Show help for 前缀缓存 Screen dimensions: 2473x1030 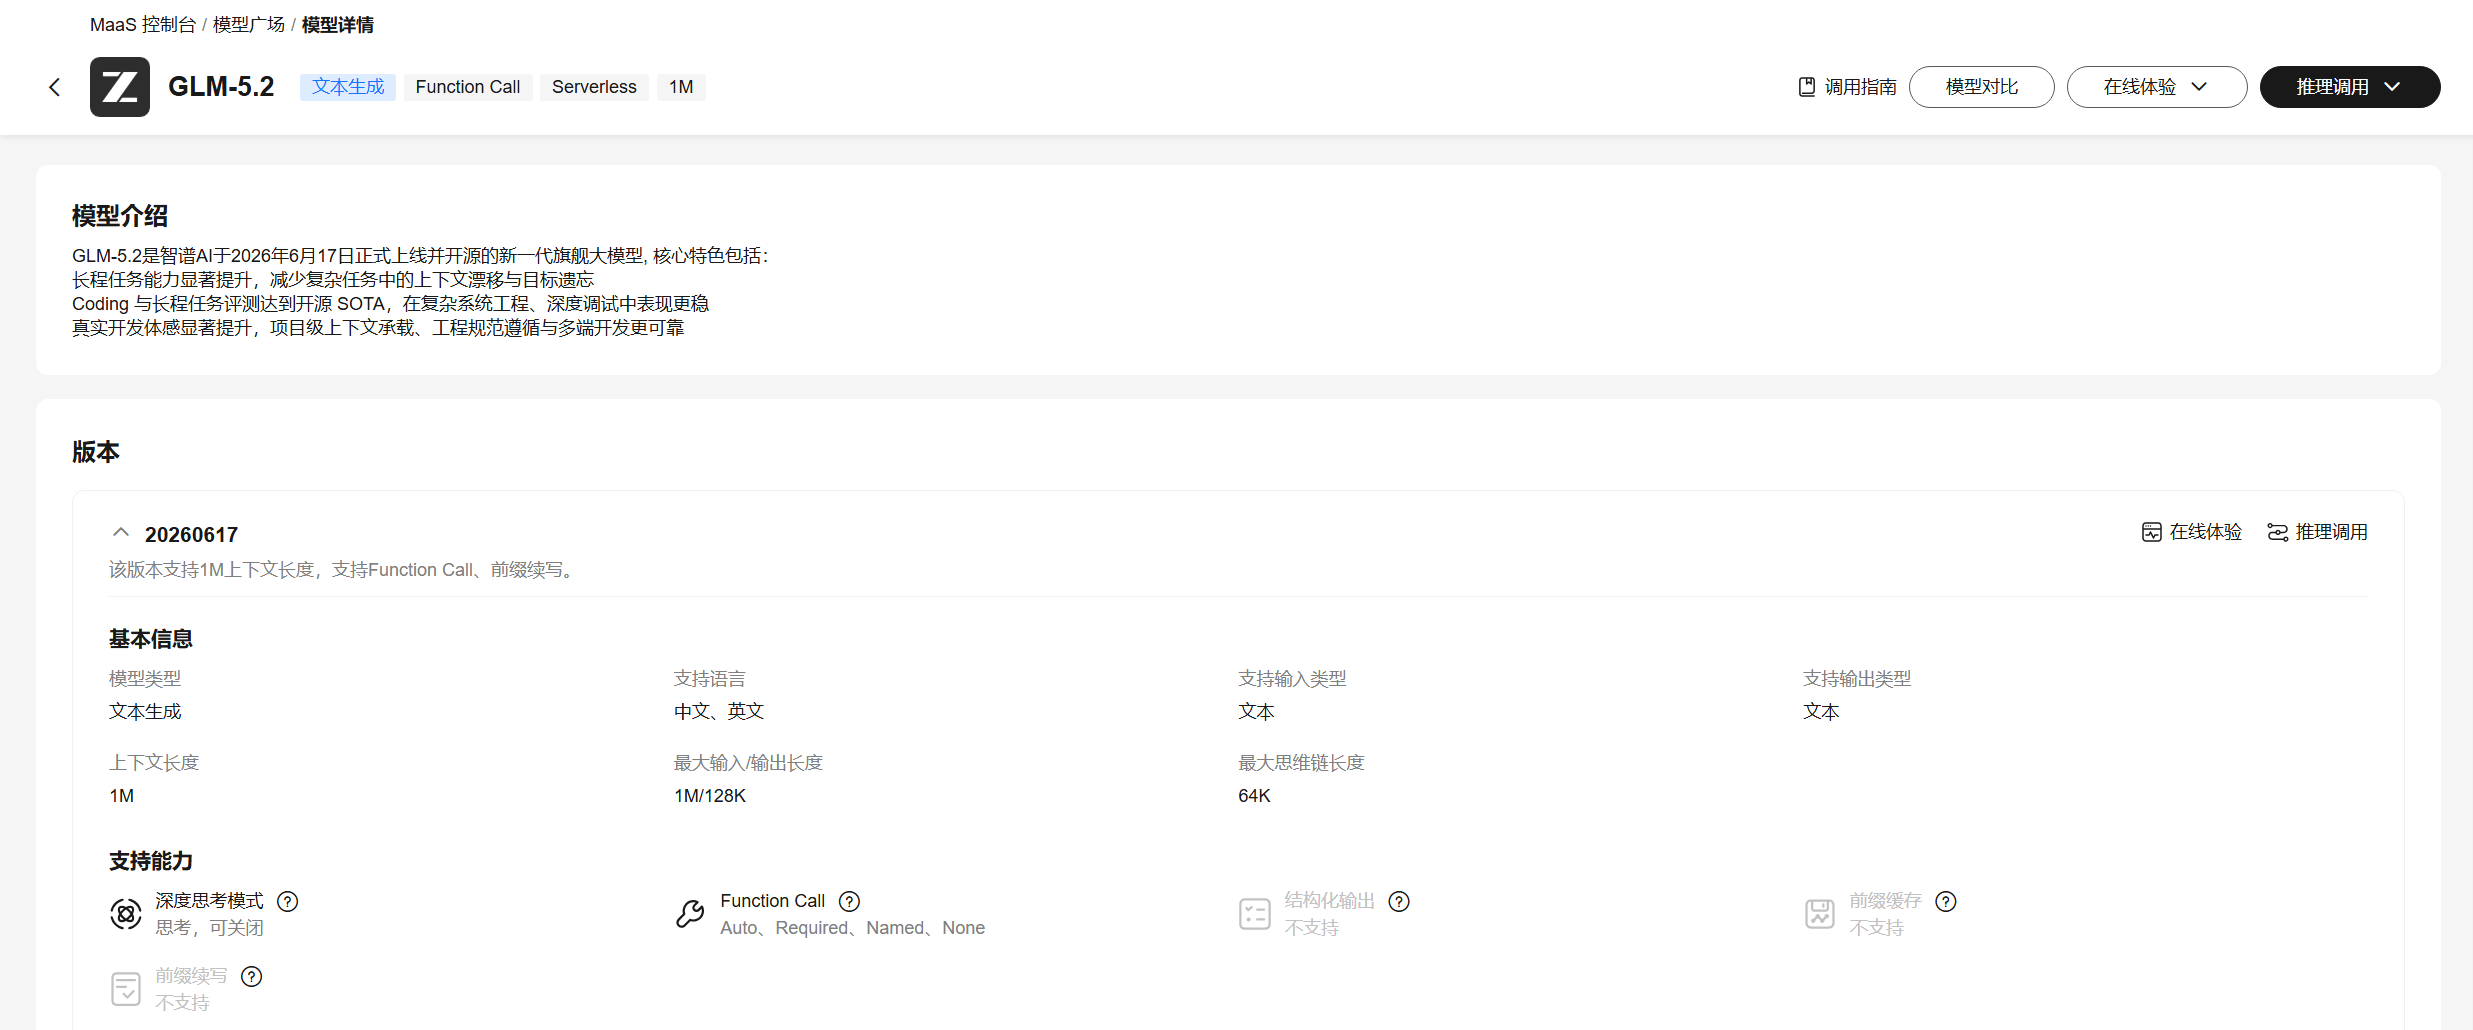[x=1946, y=901]
